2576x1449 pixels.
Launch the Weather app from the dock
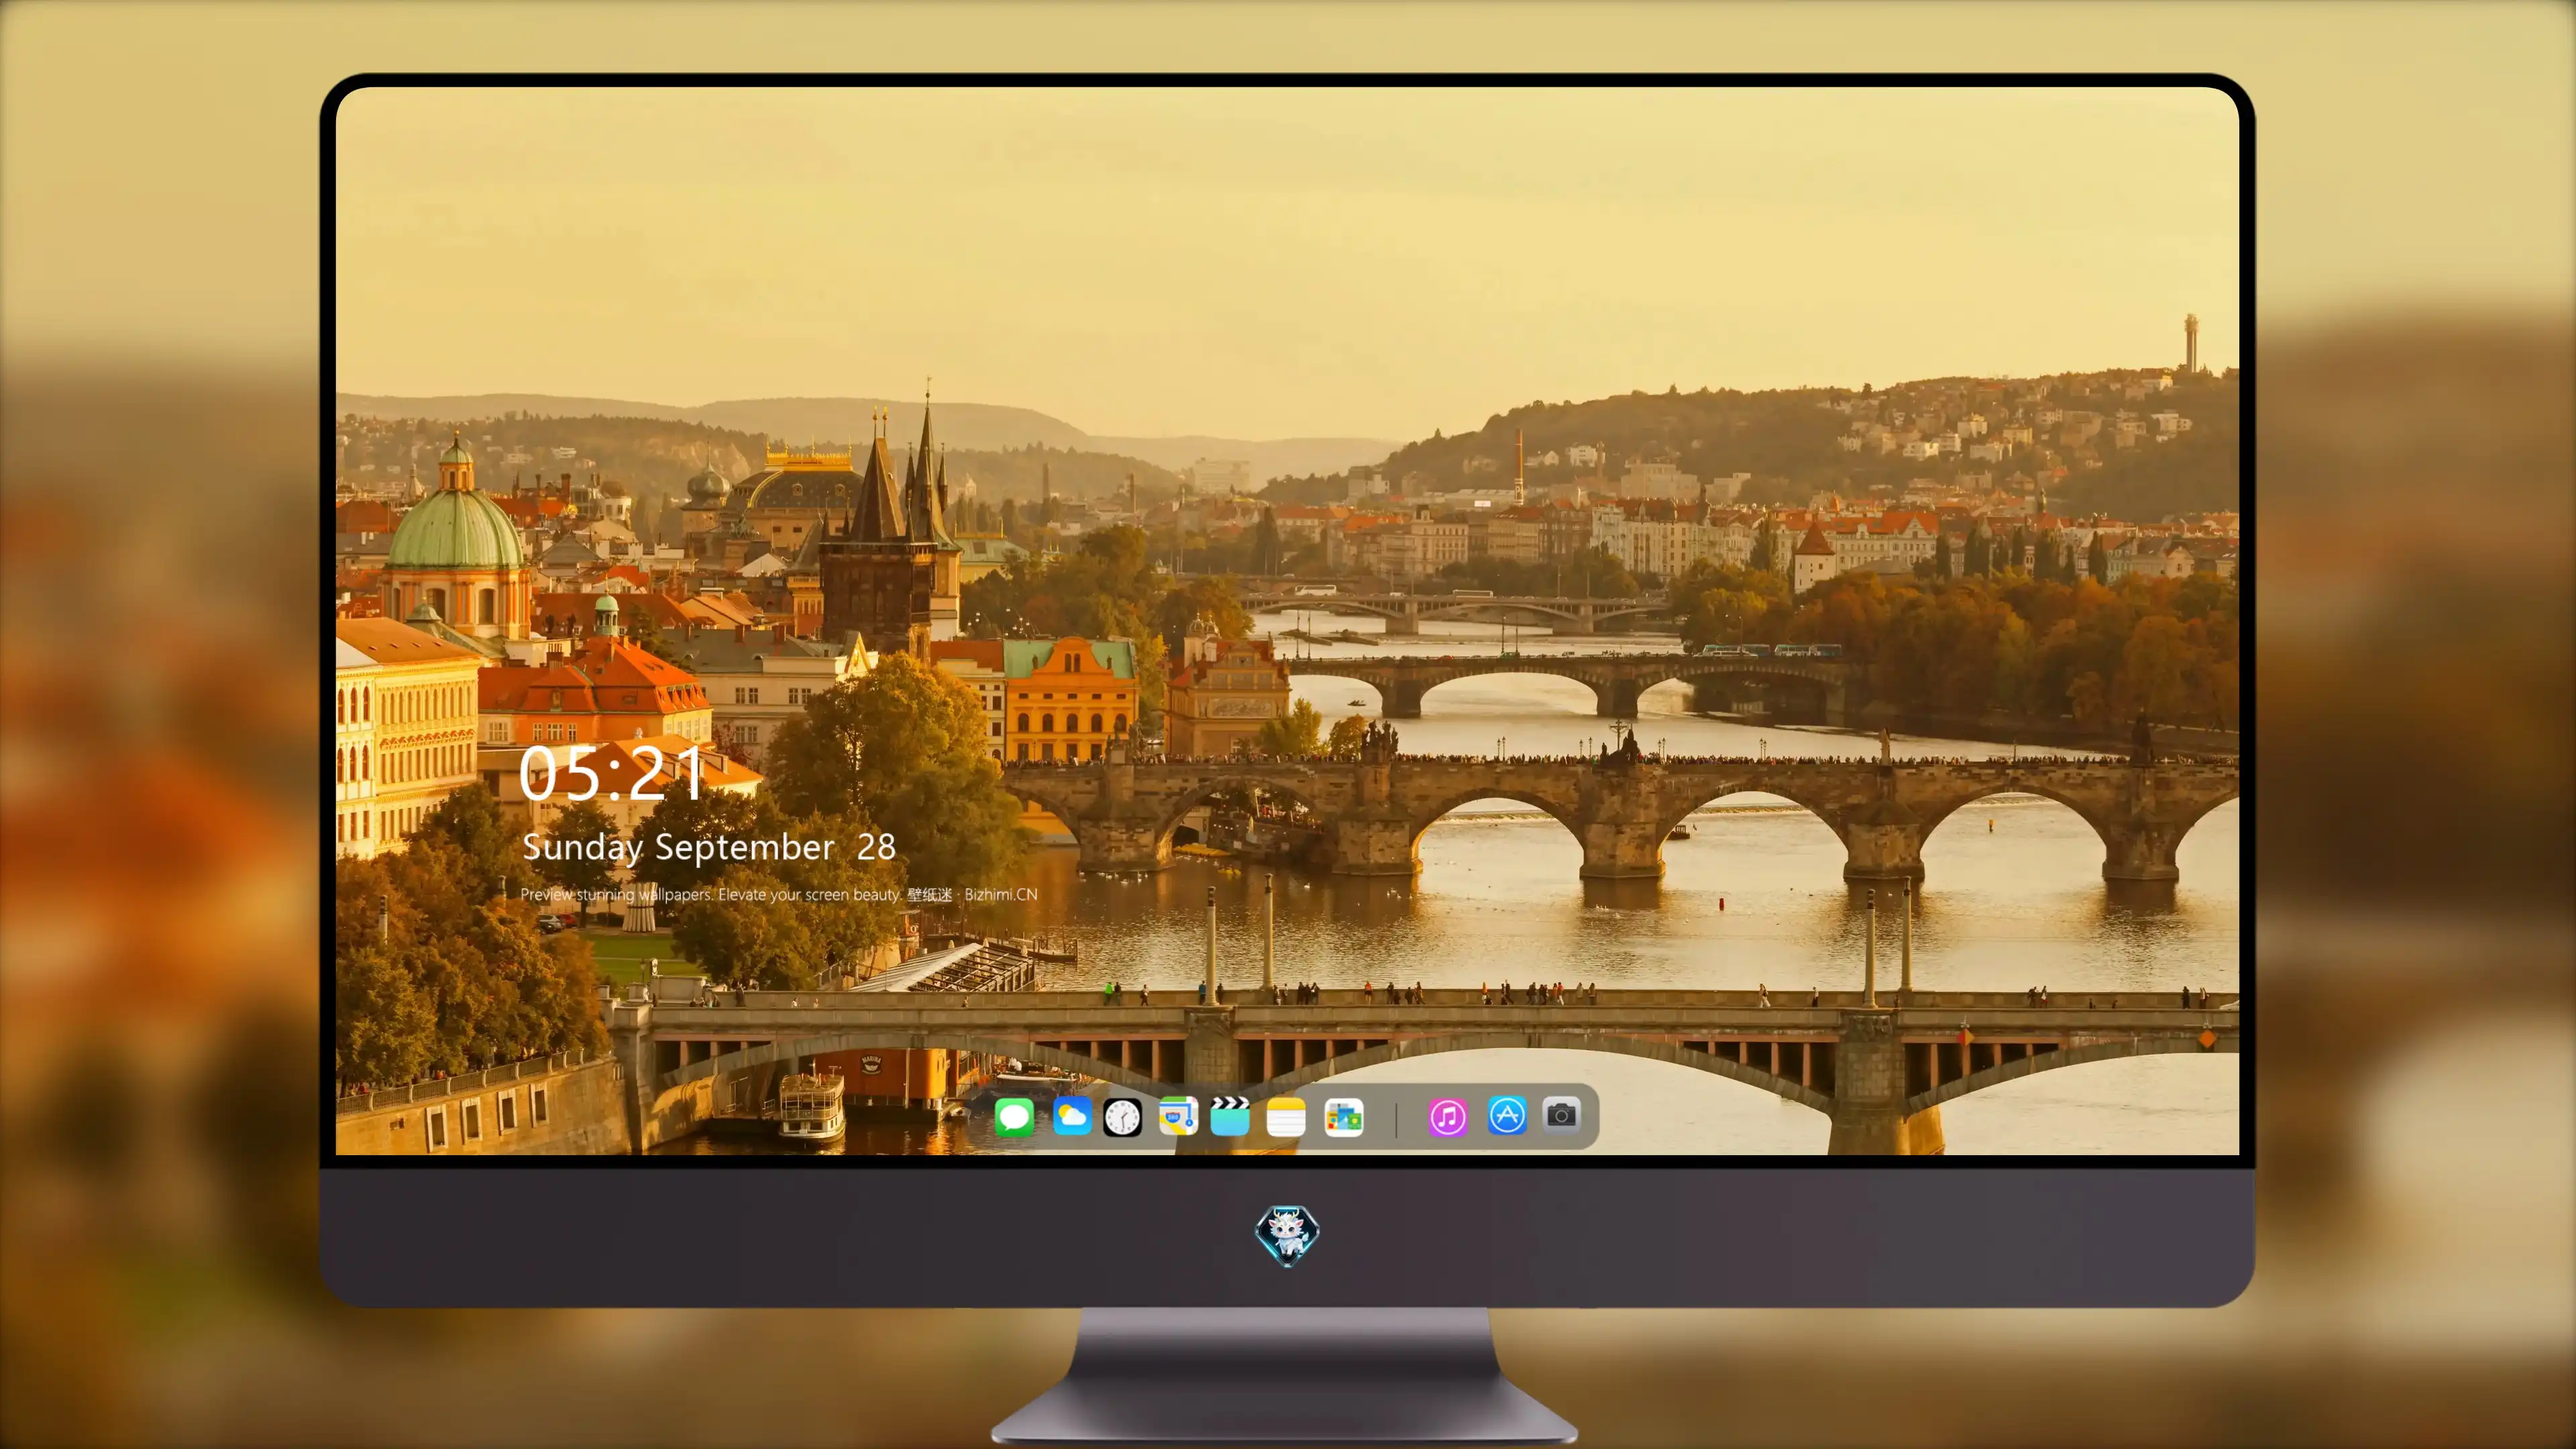[1072, 1116]
